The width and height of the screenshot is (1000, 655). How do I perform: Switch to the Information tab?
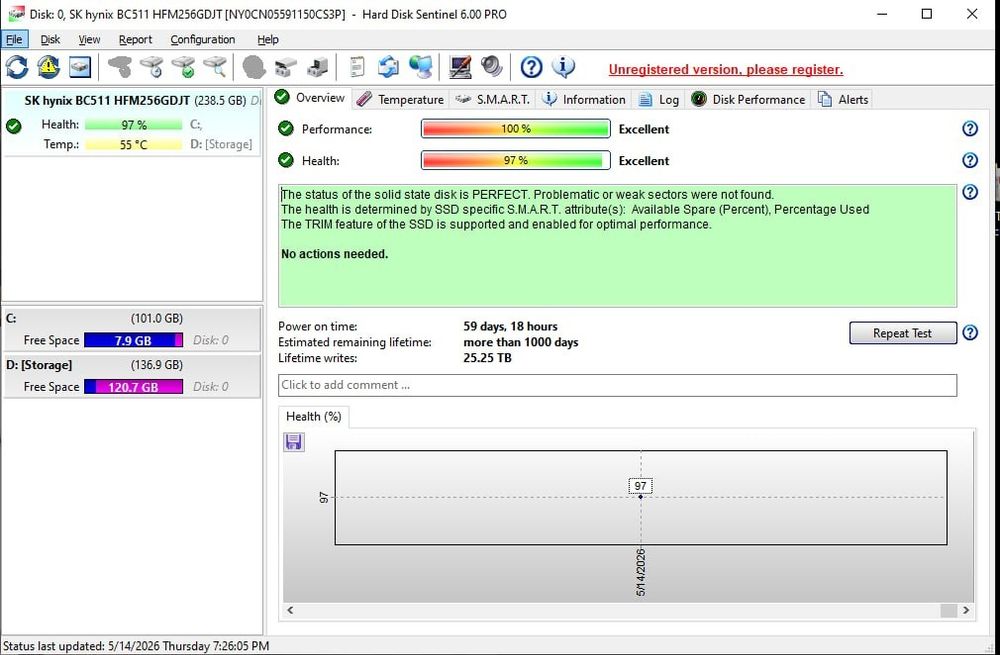[584, 99]
